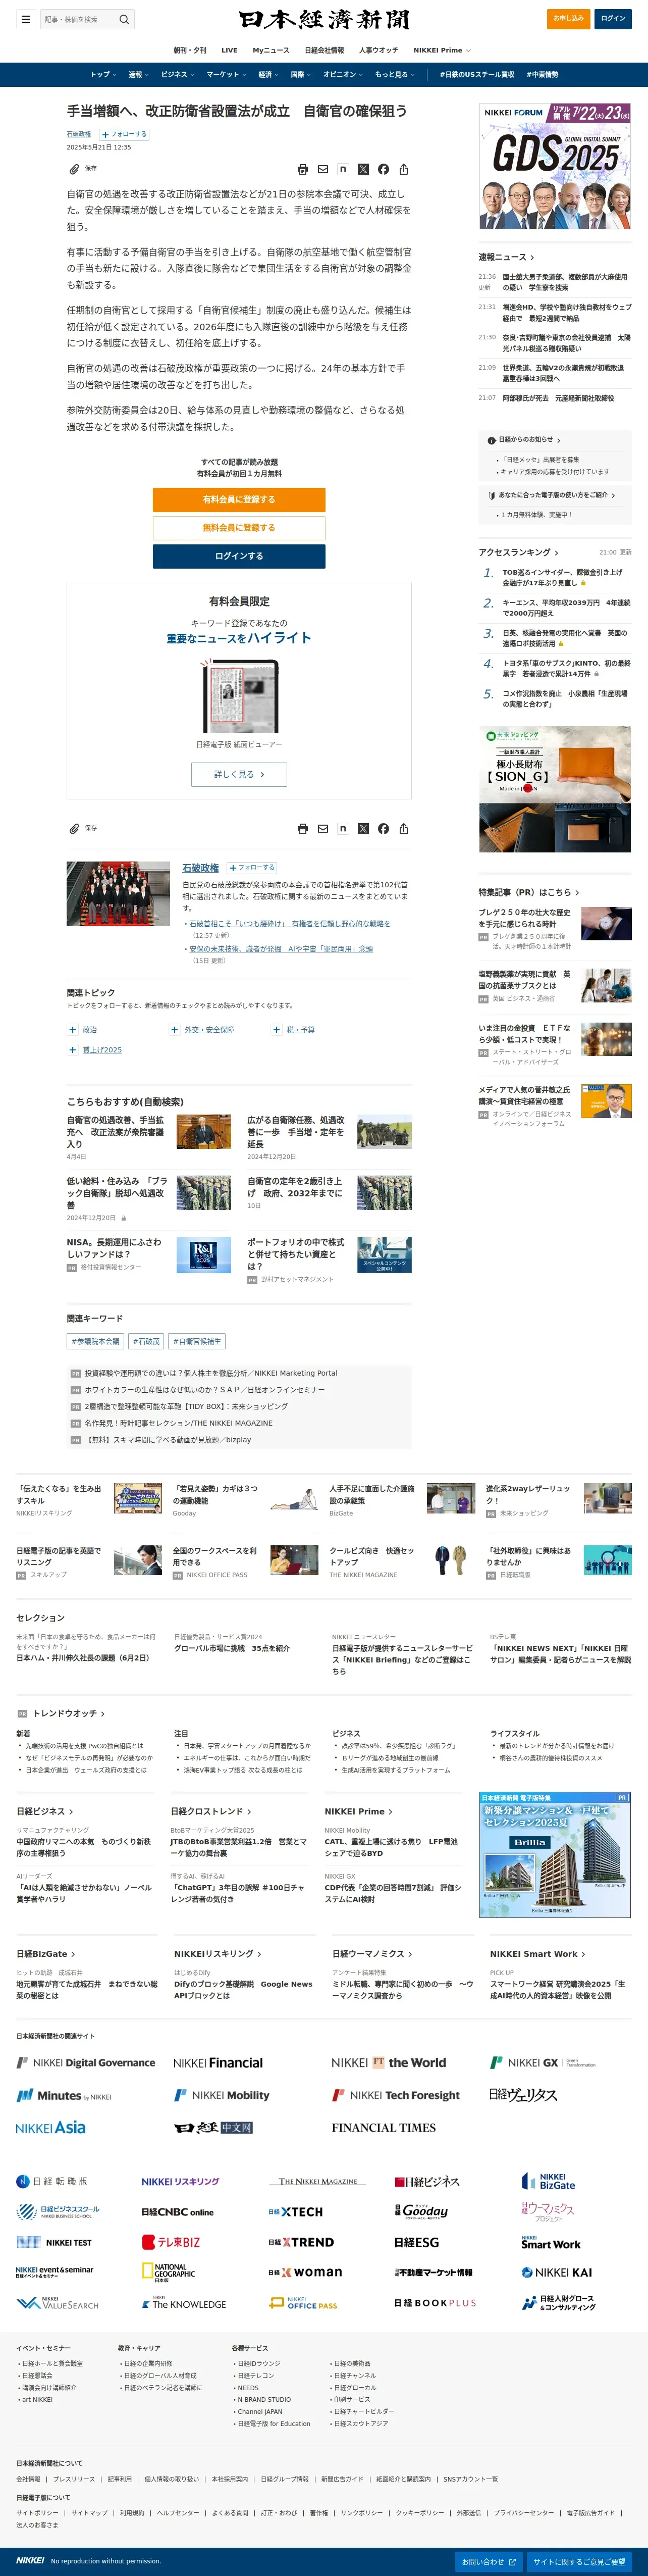Open the #日鉄のUSスチール買収 tag
Screen dimensions: 648x2576
tap(477, 74)
